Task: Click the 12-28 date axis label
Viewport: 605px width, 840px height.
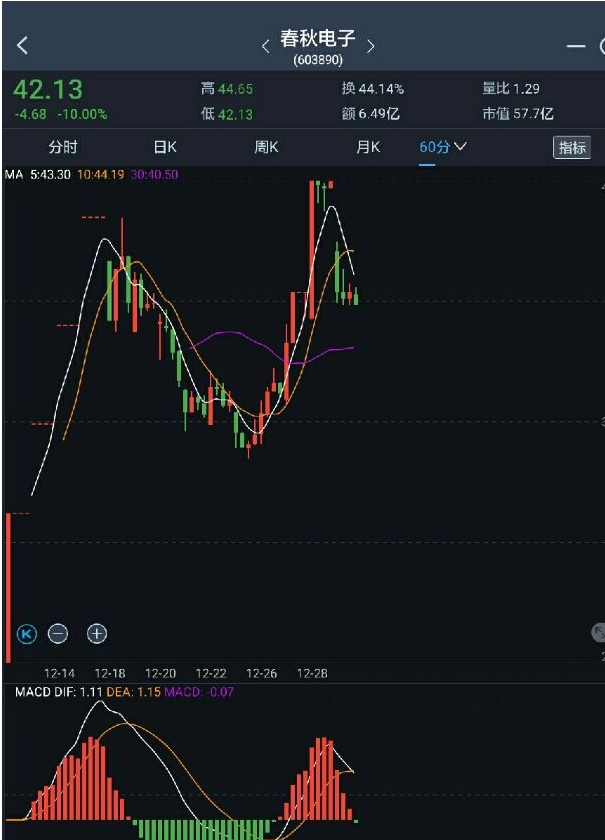Action: click(x=312, y=673)
